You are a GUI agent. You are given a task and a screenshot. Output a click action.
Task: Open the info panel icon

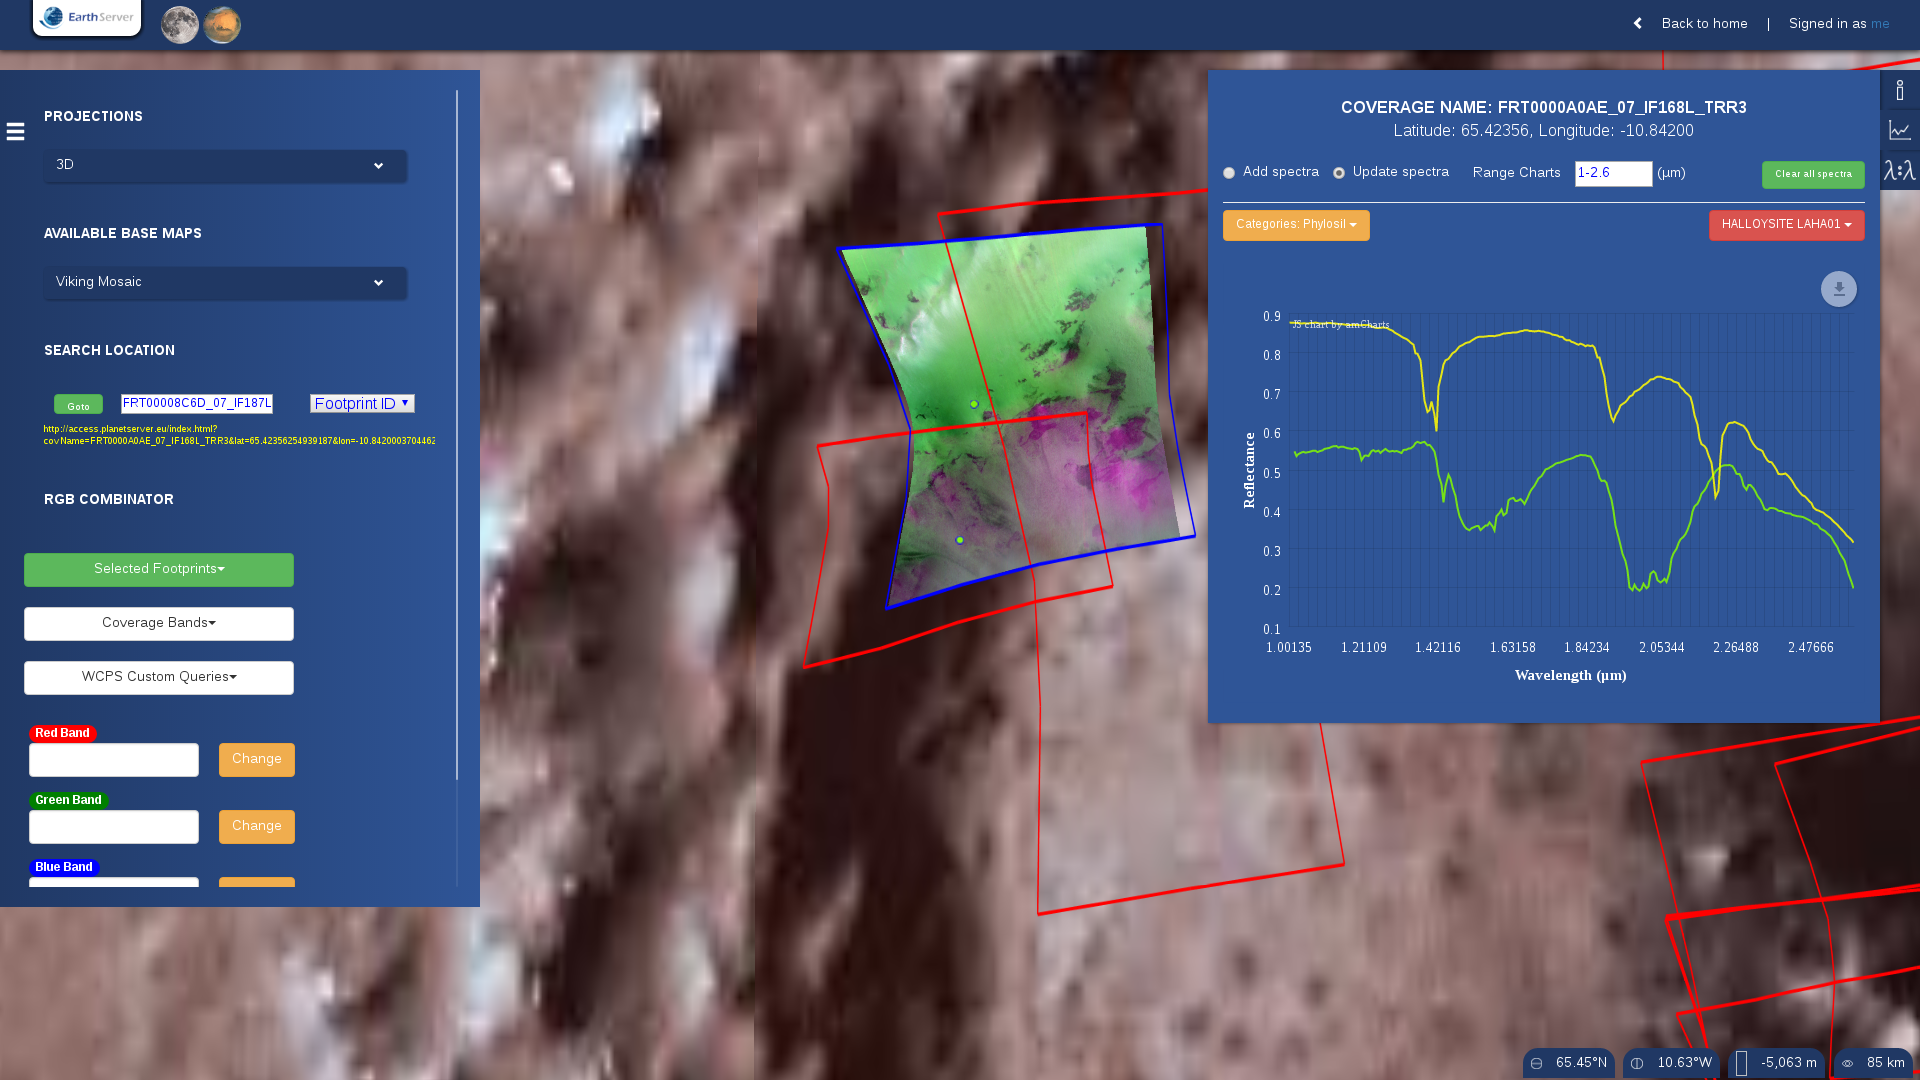point(1900,90)
